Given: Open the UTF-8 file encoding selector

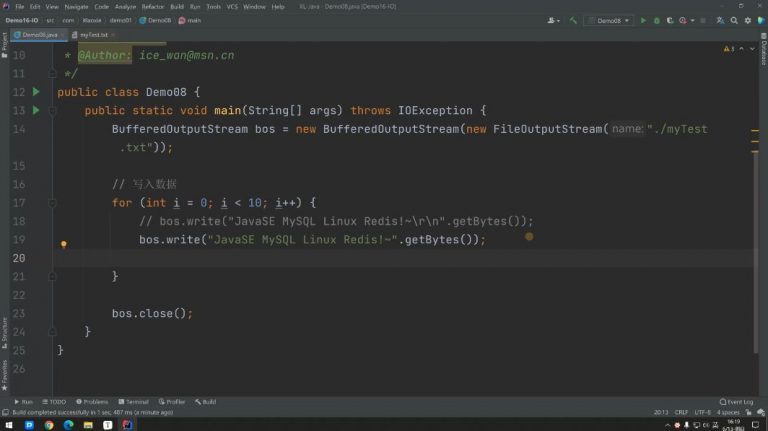Looking at the screenshot, I should (x=703, y=411).
